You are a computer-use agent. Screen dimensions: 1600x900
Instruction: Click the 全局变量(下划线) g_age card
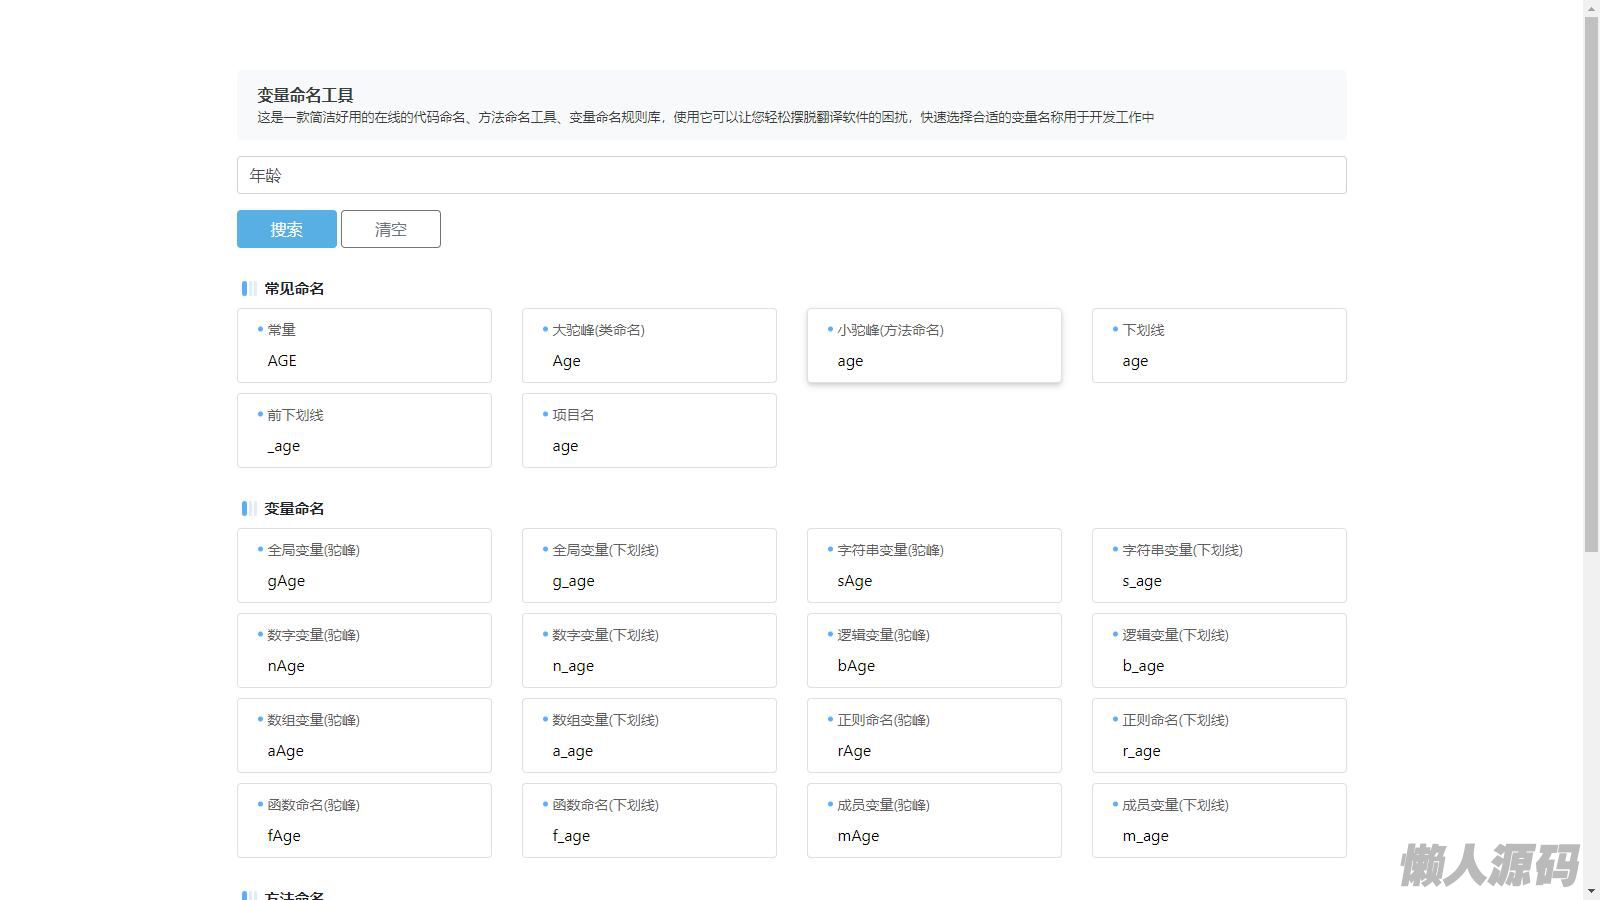click(649, 566)
